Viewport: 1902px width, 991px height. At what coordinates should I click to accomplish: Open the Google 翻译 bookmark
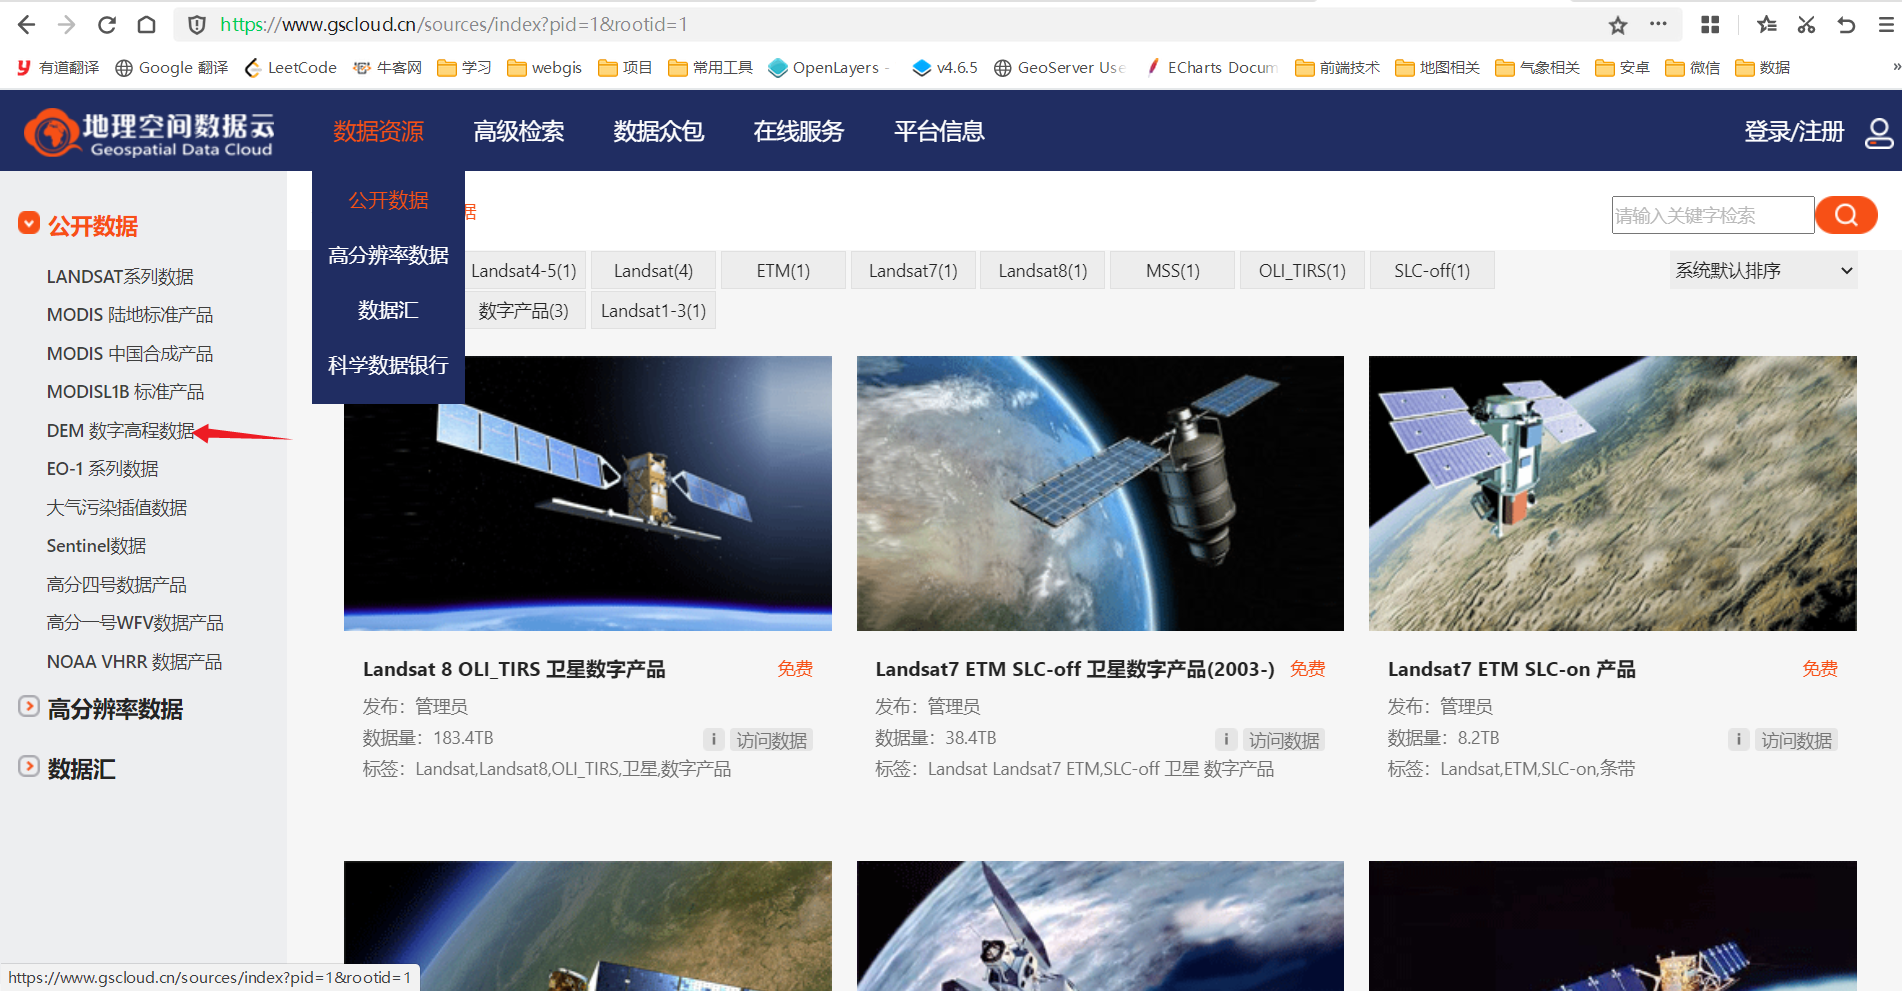point(171,67)
